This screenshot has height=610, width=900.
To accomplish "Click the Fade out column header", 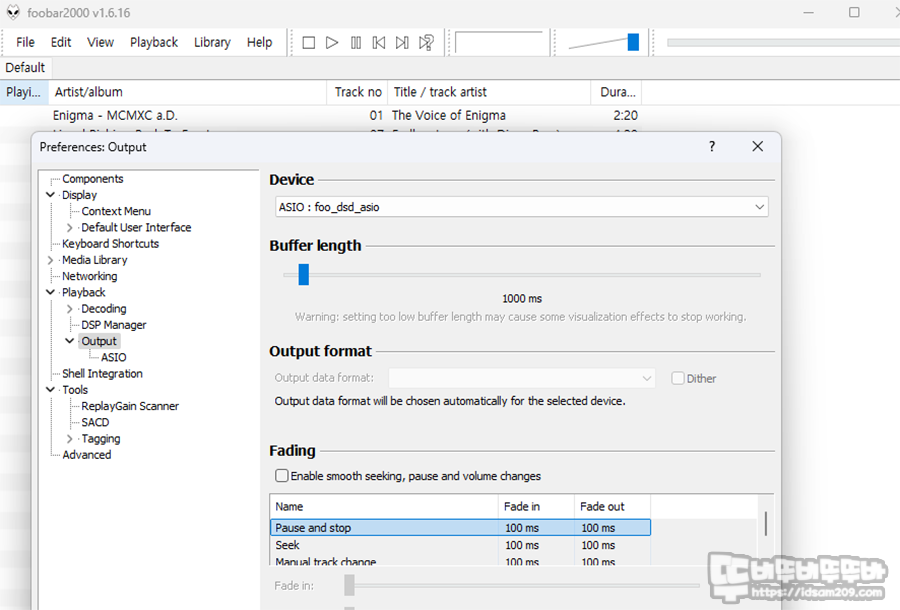I will (x=612, y=507).
